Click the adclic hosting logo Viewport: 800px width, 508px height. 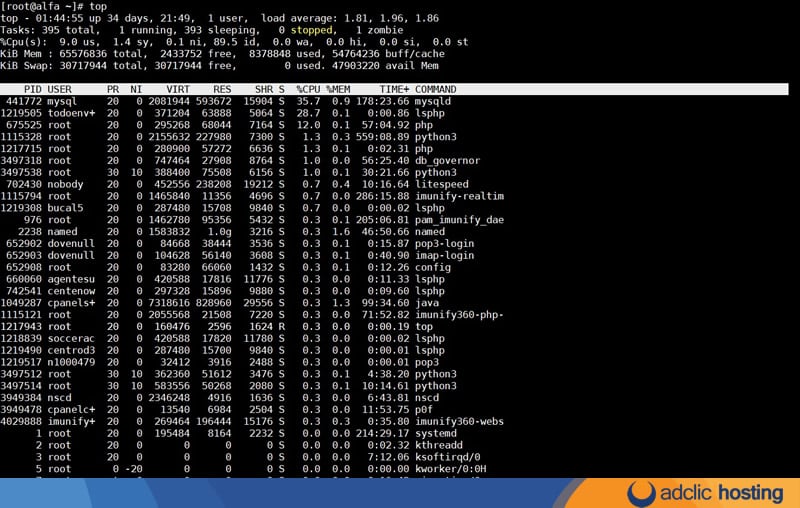click(x=705, y=493)
